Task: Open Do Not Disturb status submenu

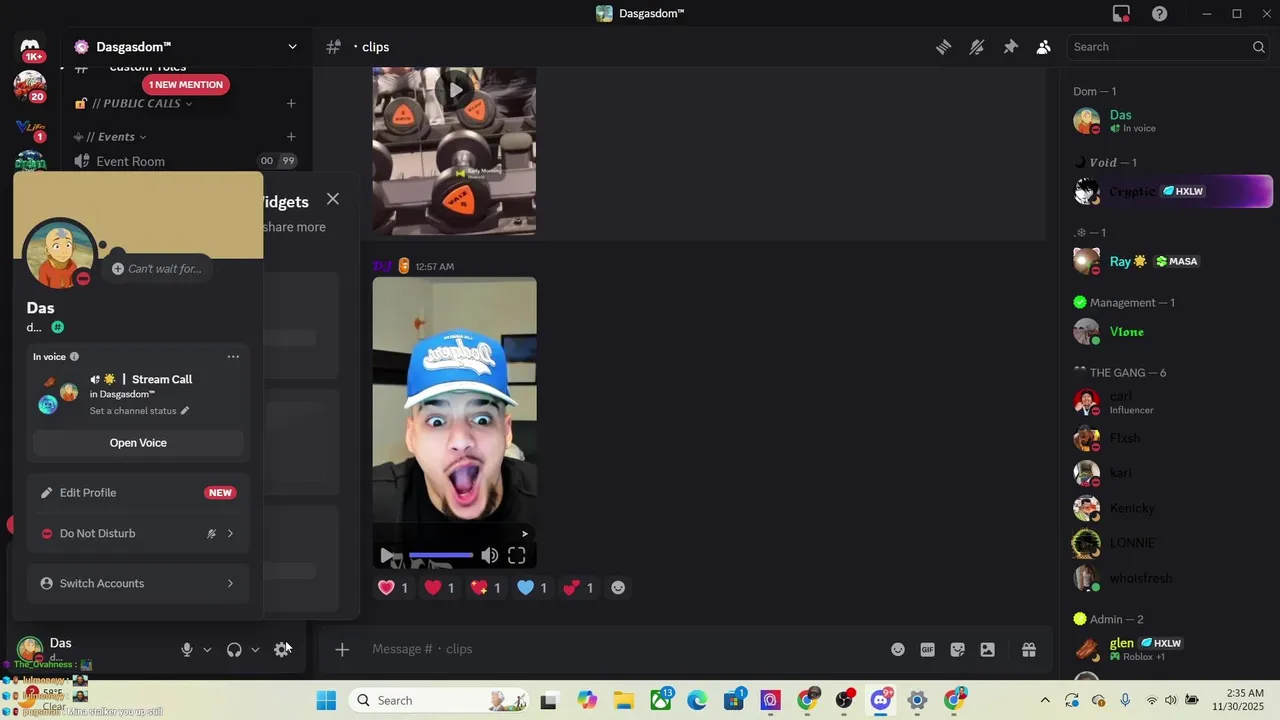Action: tap(138, 534)
